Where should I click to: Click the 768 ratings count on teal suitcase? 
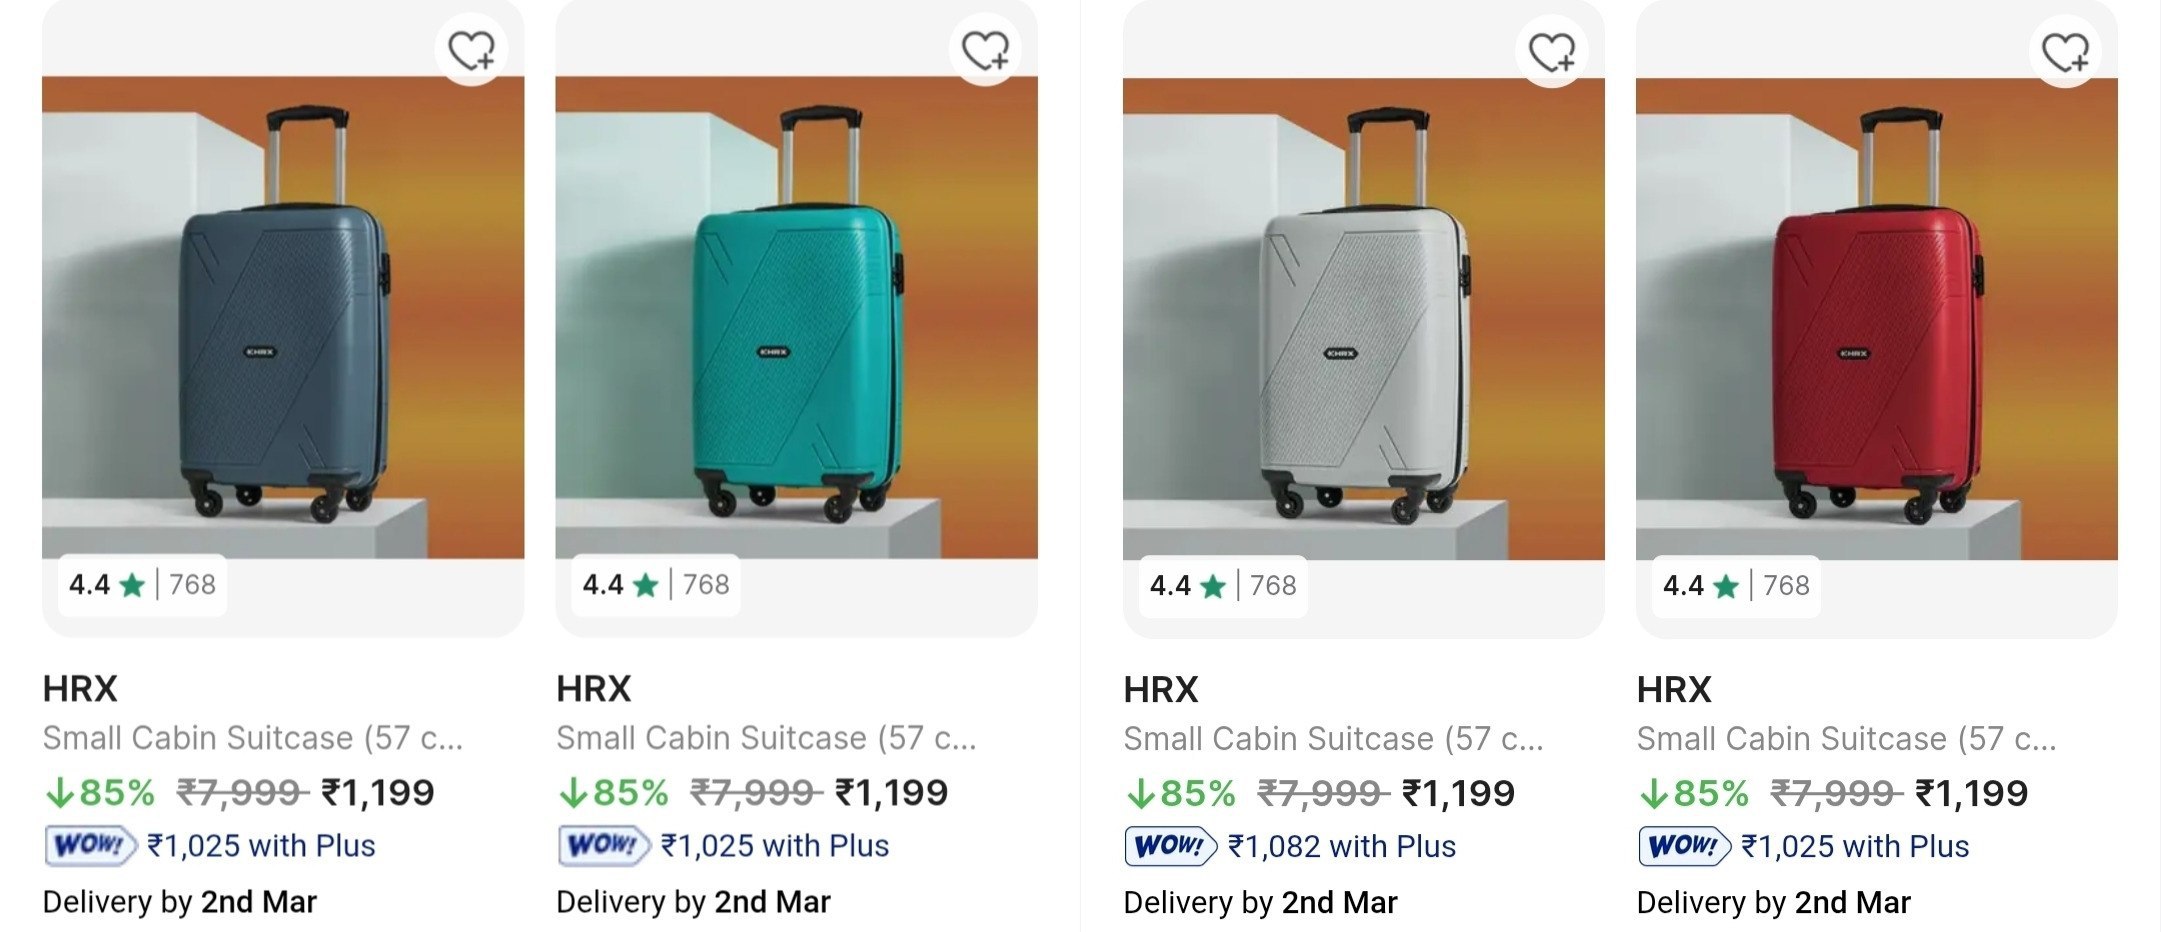tap(706, 585)
